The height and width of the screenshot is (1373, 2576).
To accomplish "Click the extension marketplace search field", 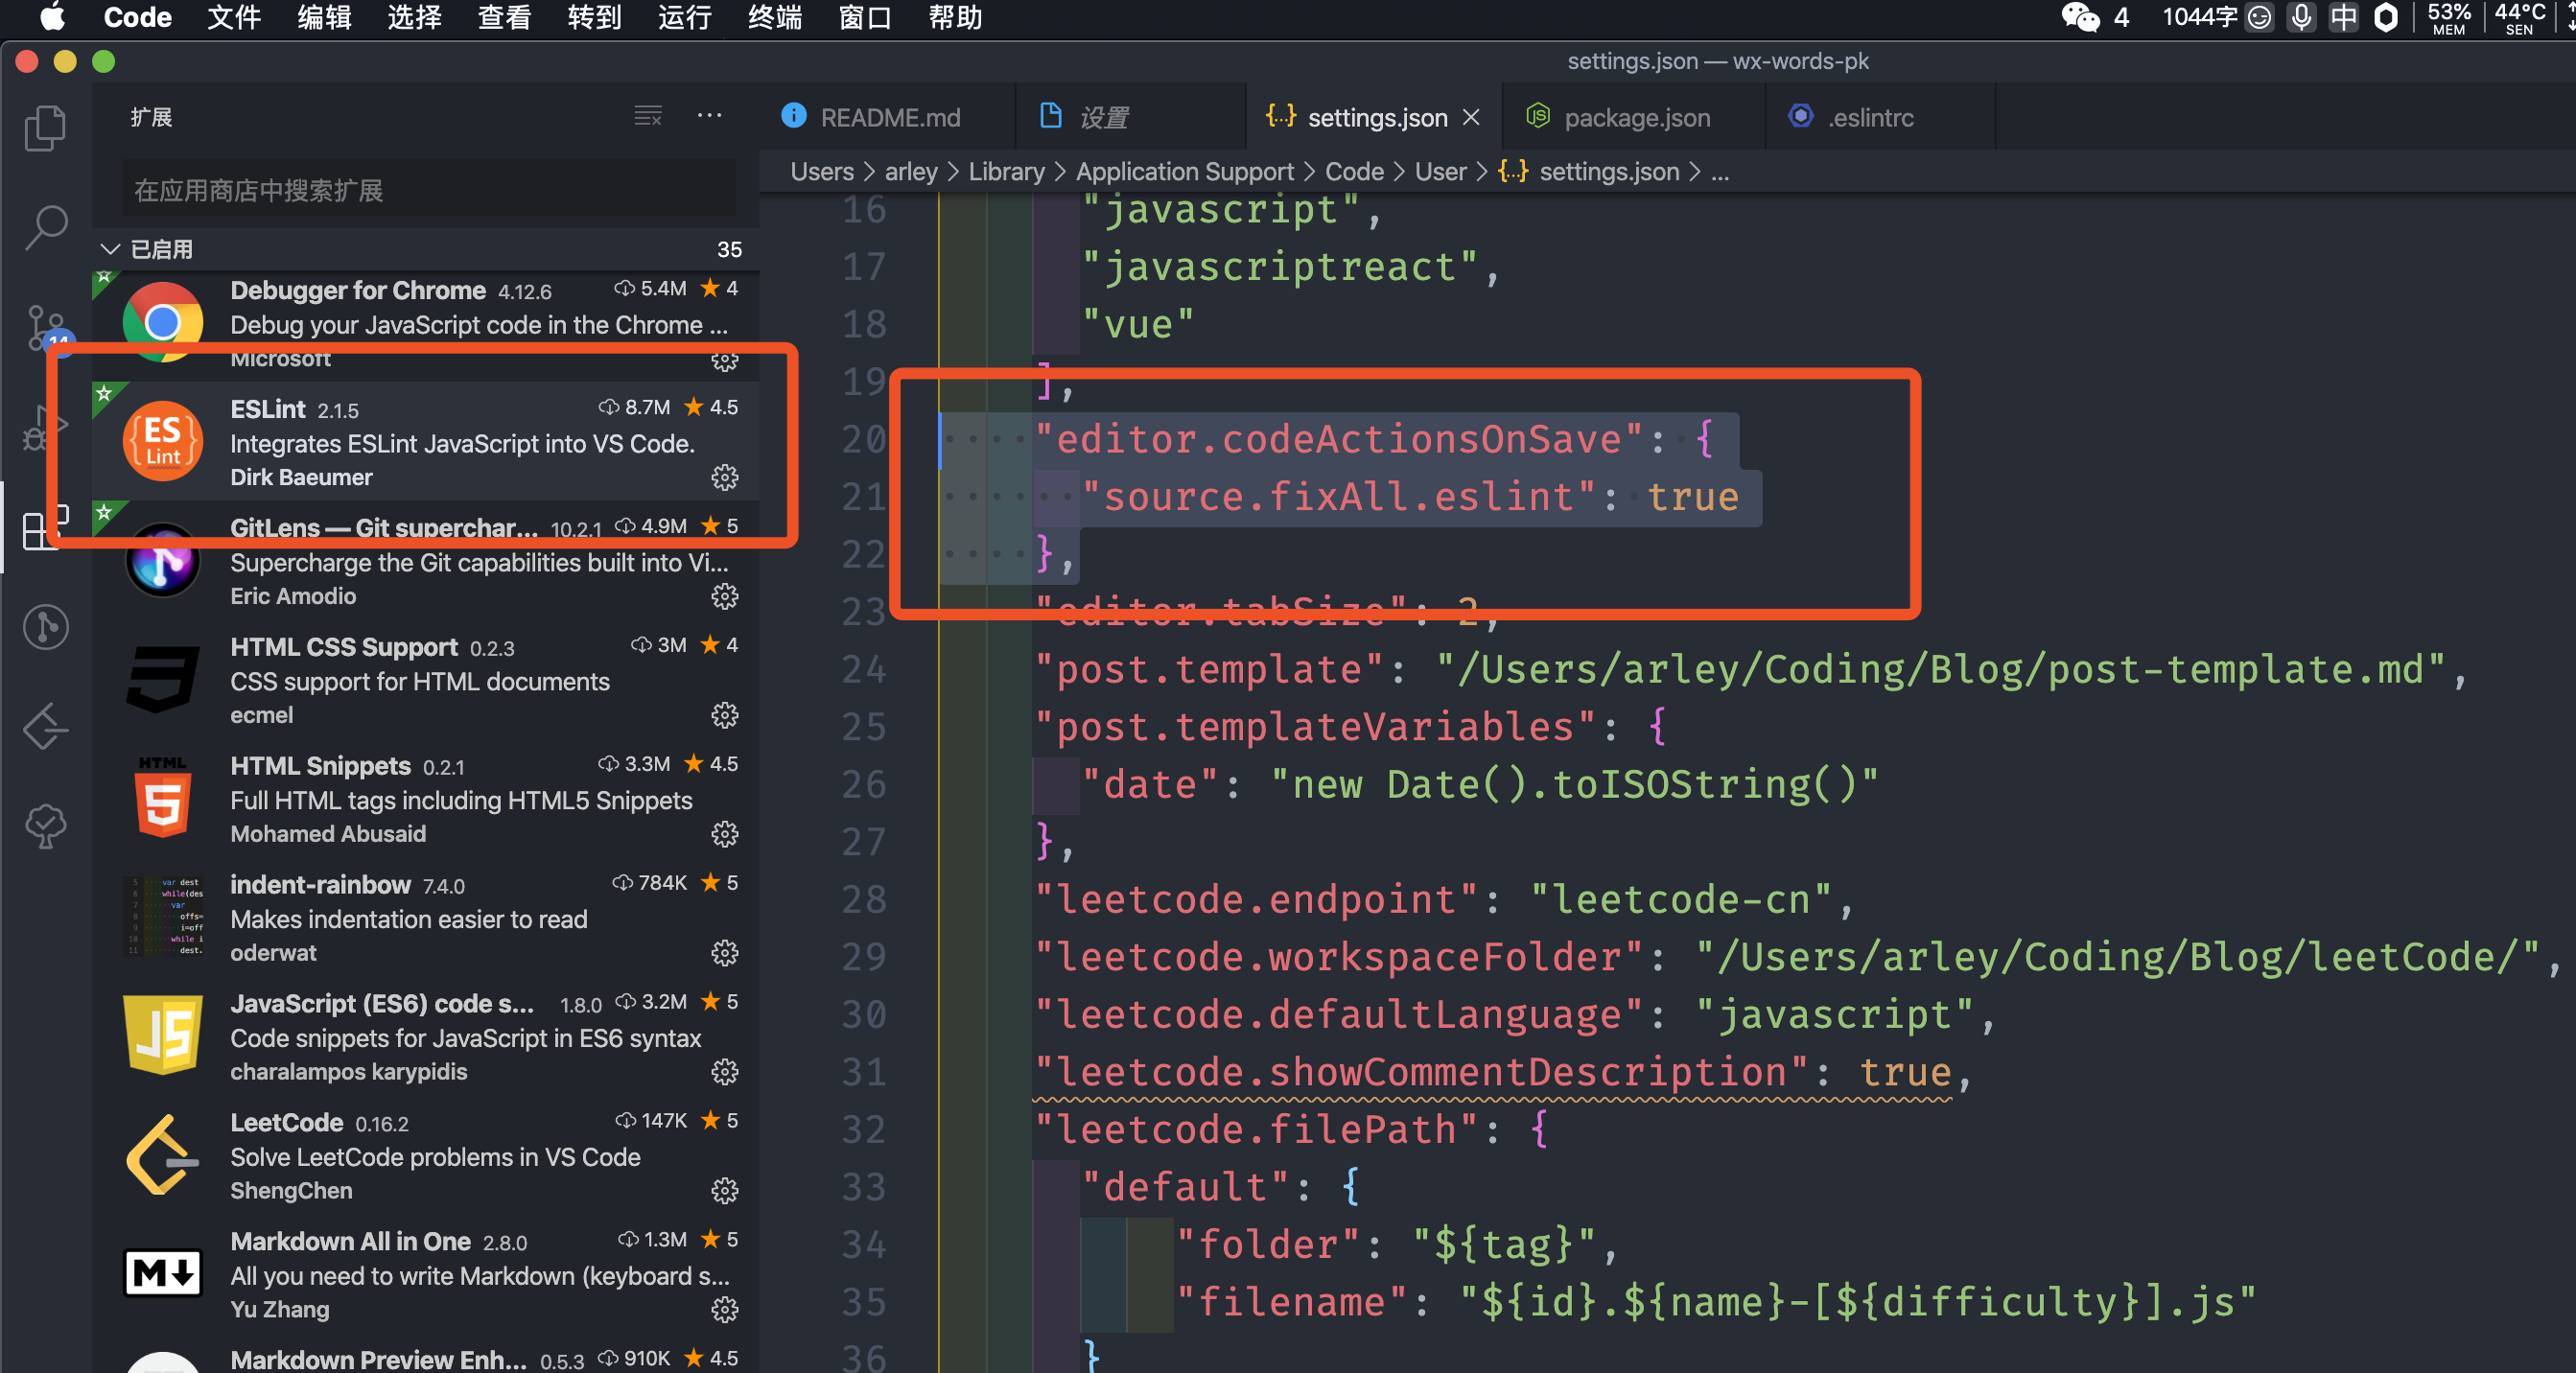I will click(x=430, y=190).
